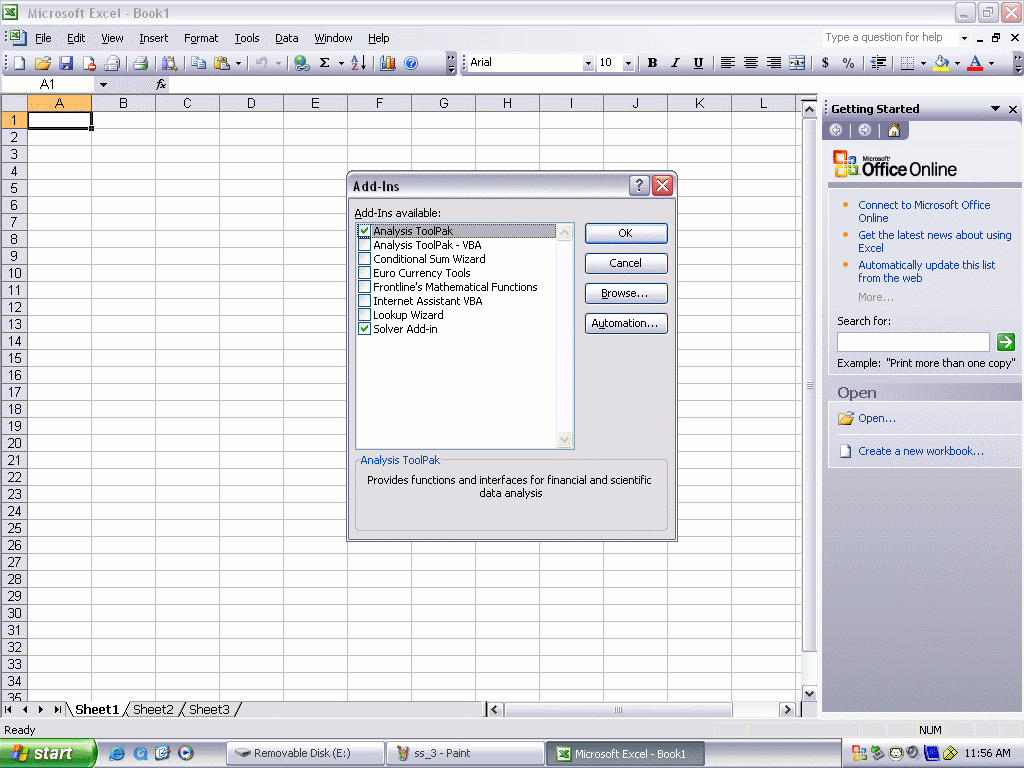Switch to the Sheet2 tab
1024x768 pixels.
(x=153, y=709)
